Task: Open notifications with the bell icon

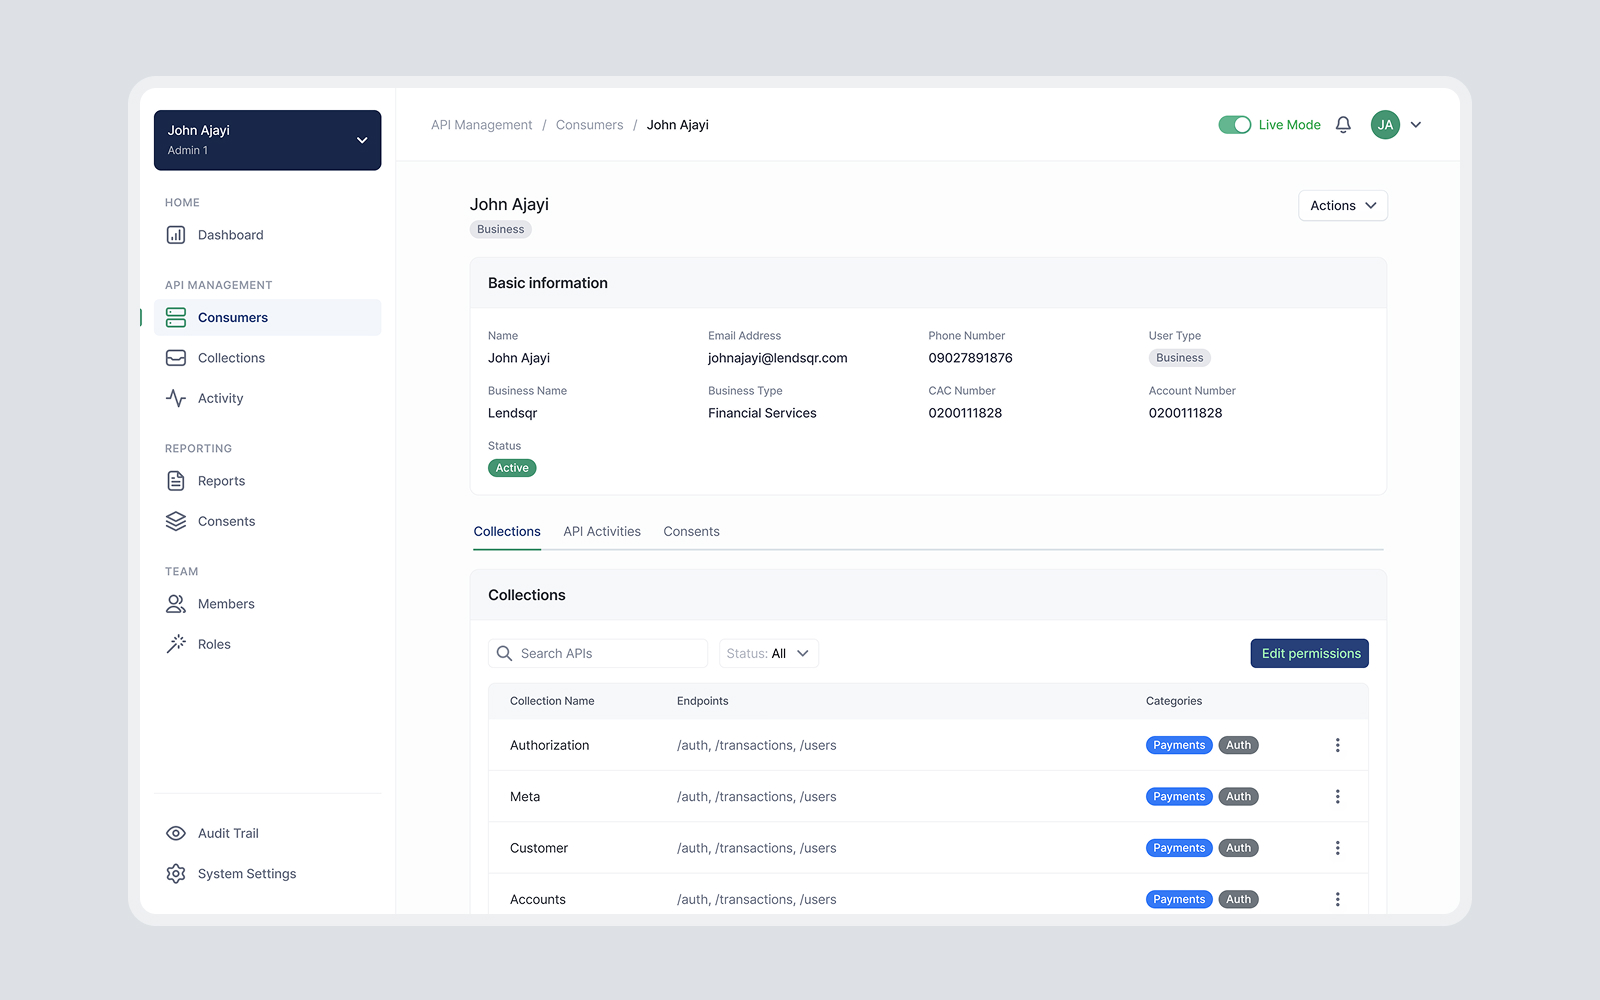Action: pyautogui.click(x=1343, y=124)
